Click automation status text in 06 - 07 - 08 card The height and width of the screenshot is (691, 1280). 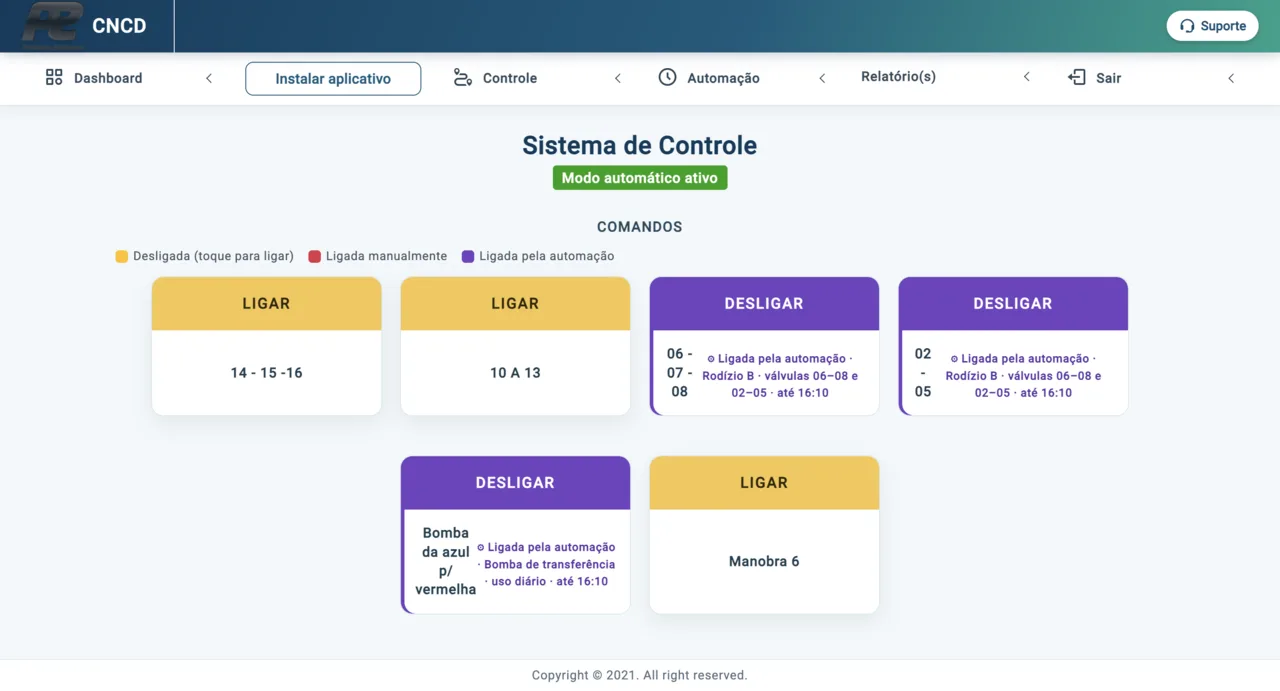click(780, 376)
